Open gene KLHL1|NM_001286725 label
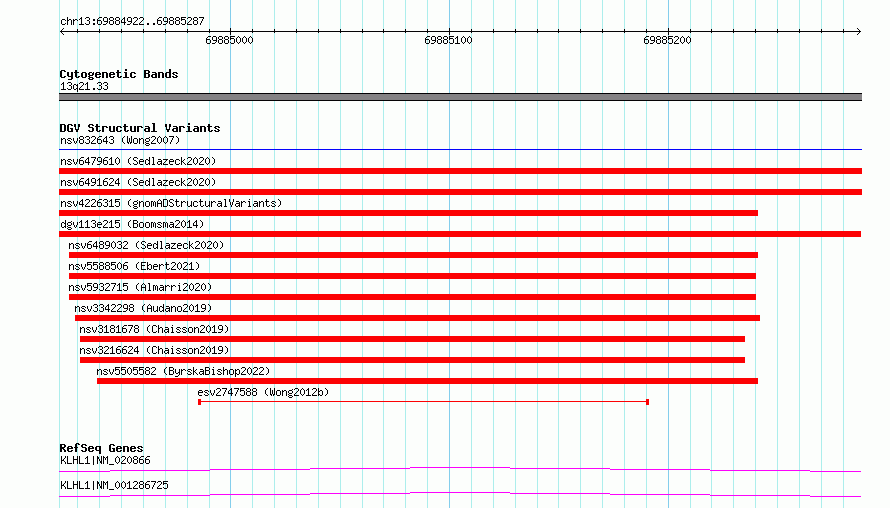This screenshot has width=890, height=508. click(114, 485)
